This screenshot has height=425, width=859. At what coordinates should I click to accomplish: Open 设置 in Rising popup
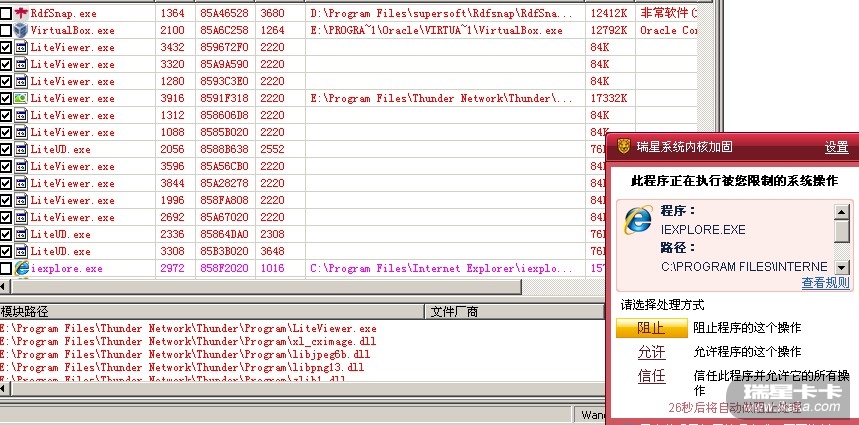837,147
